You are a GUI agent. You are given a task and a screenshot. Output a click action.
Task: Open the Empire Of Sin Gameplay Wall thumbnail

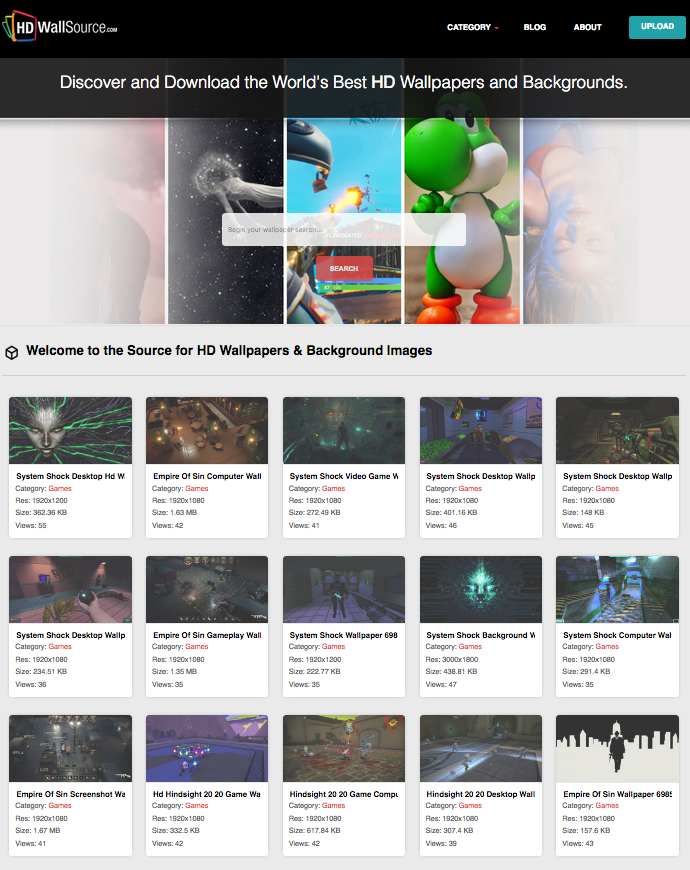pos(207,589)
